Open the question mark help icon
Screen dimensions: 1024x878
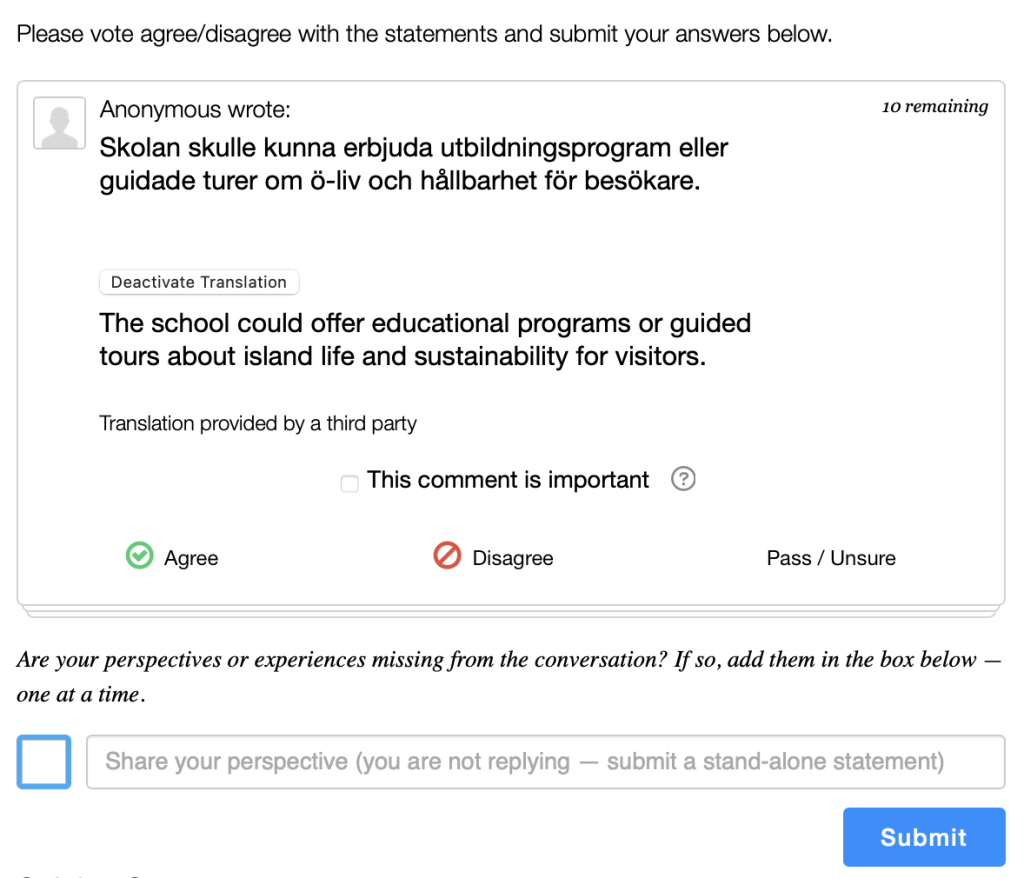pyautogui.click(x=683, y=479)
